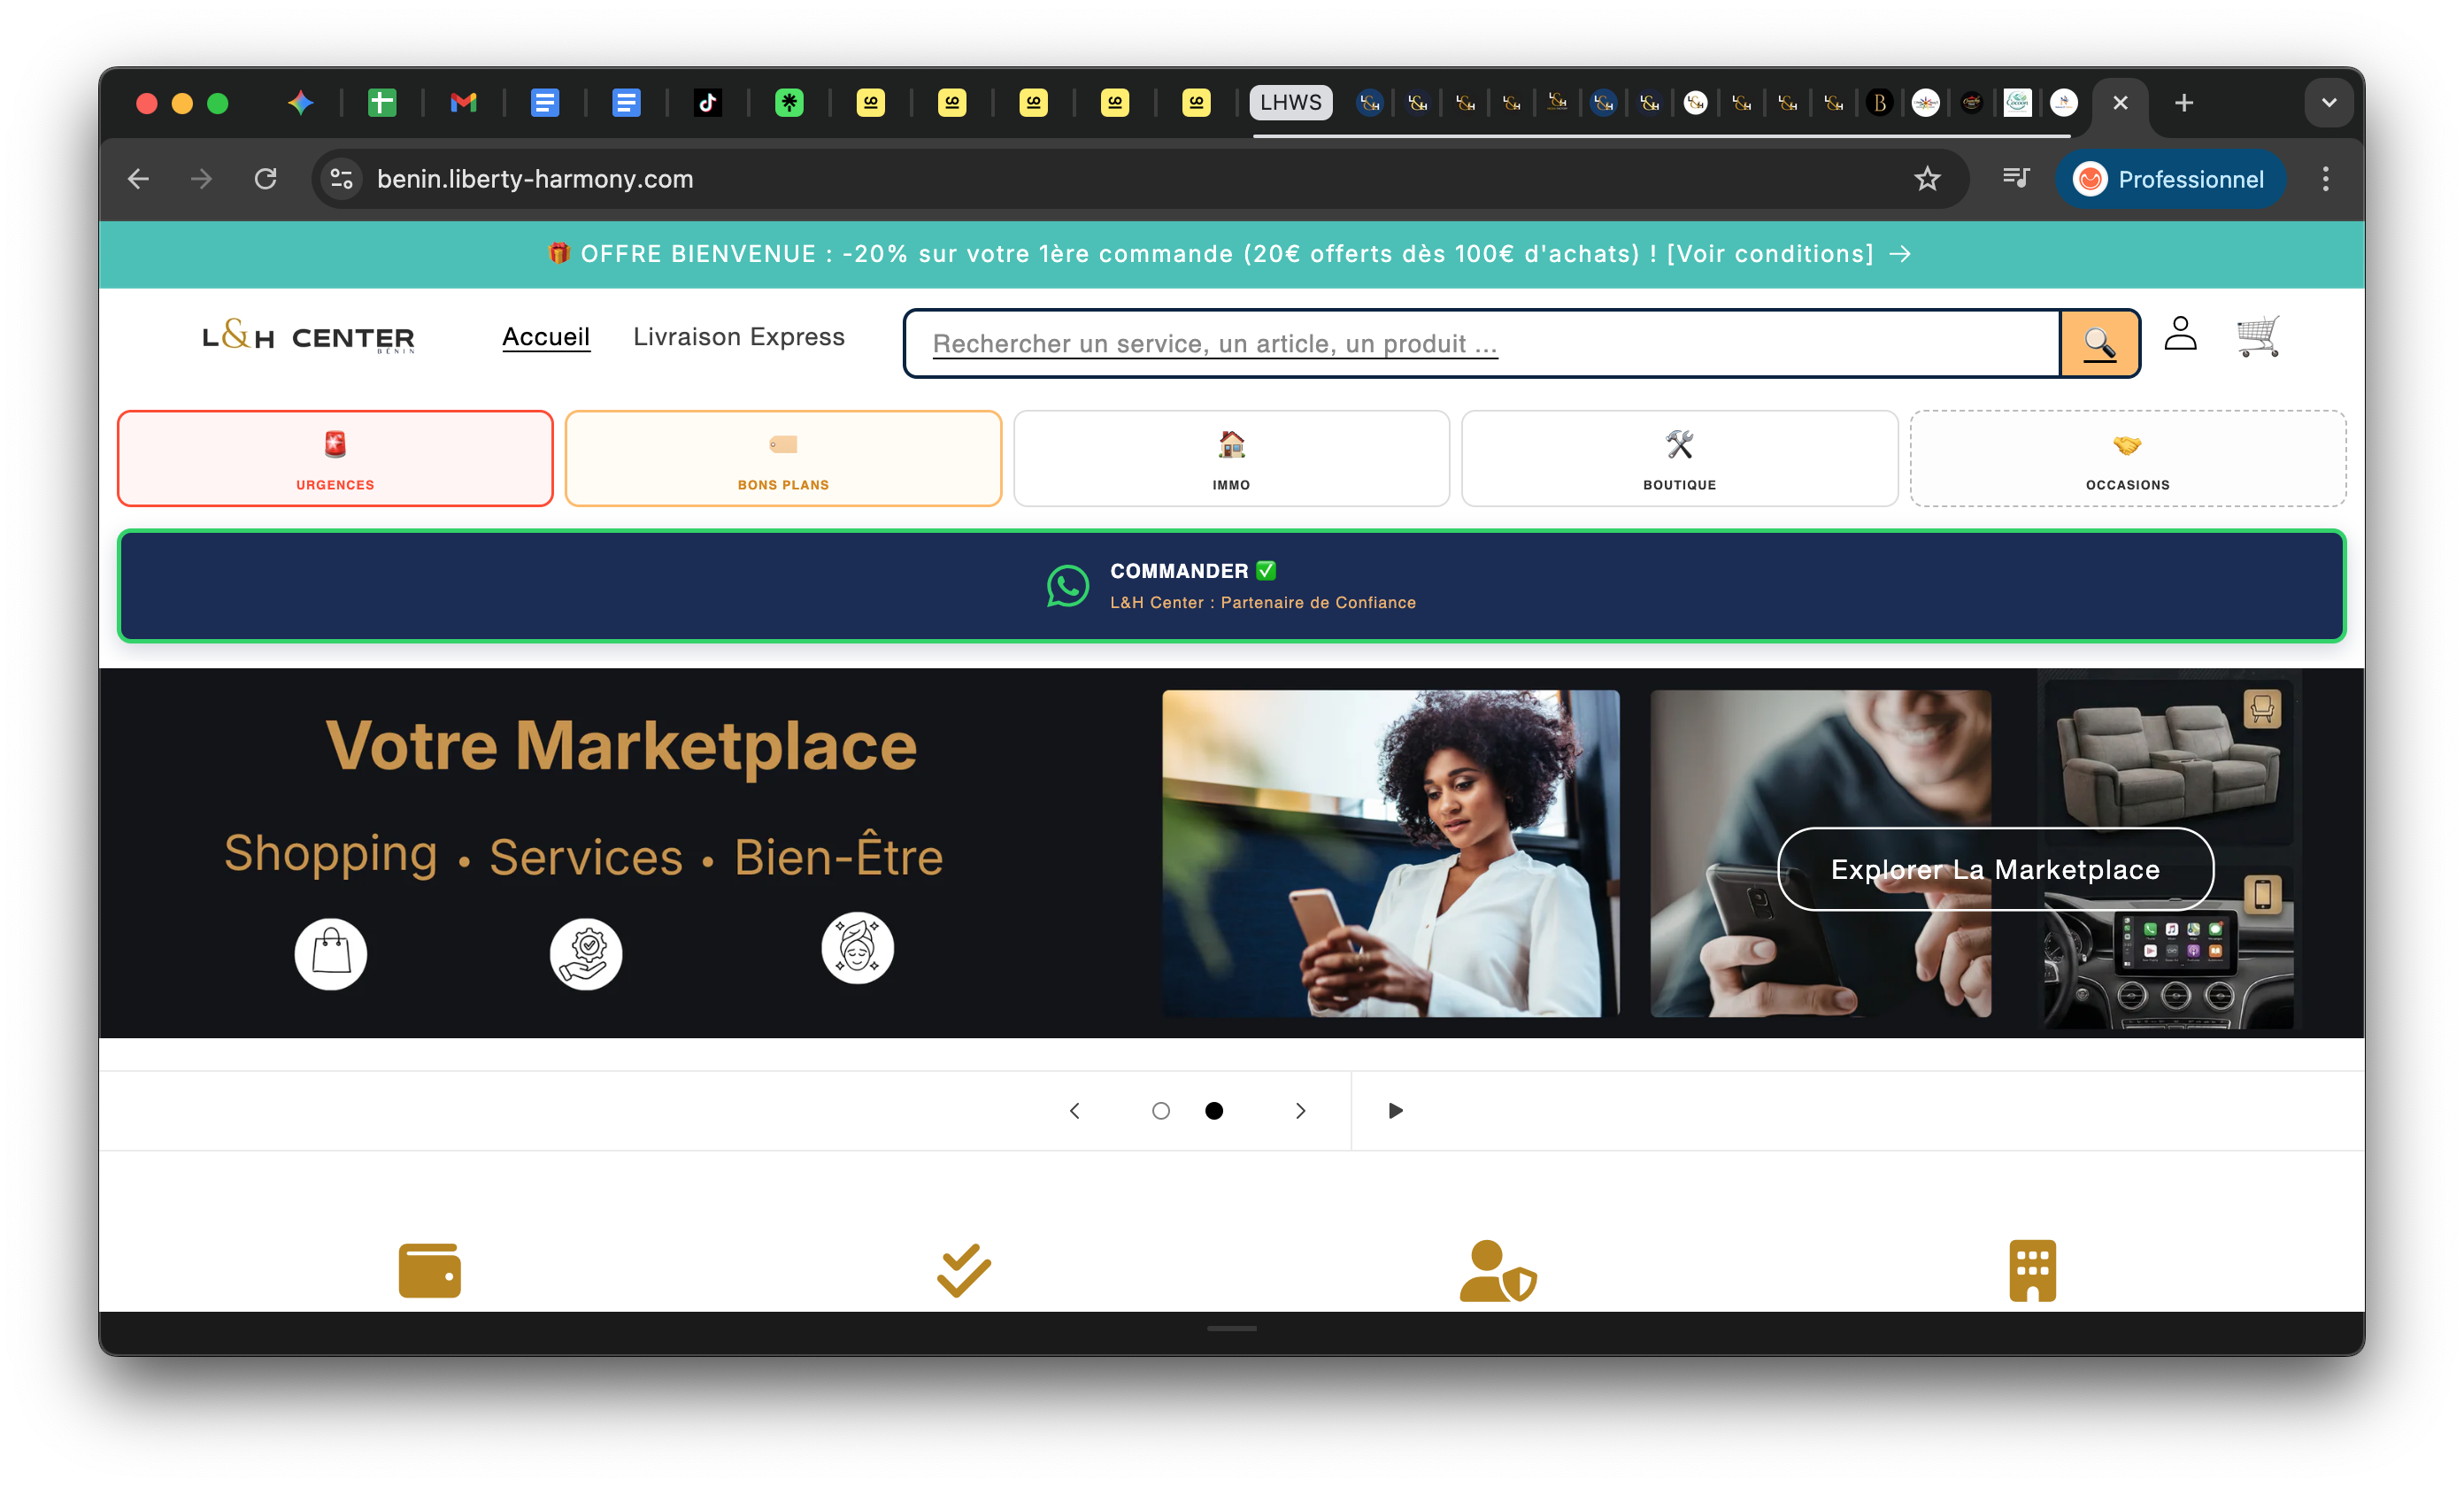The width and height of the screenshot is (2464, 1487).
Task: Click the gold wallet icon
Action: (x=429, y=1270)
